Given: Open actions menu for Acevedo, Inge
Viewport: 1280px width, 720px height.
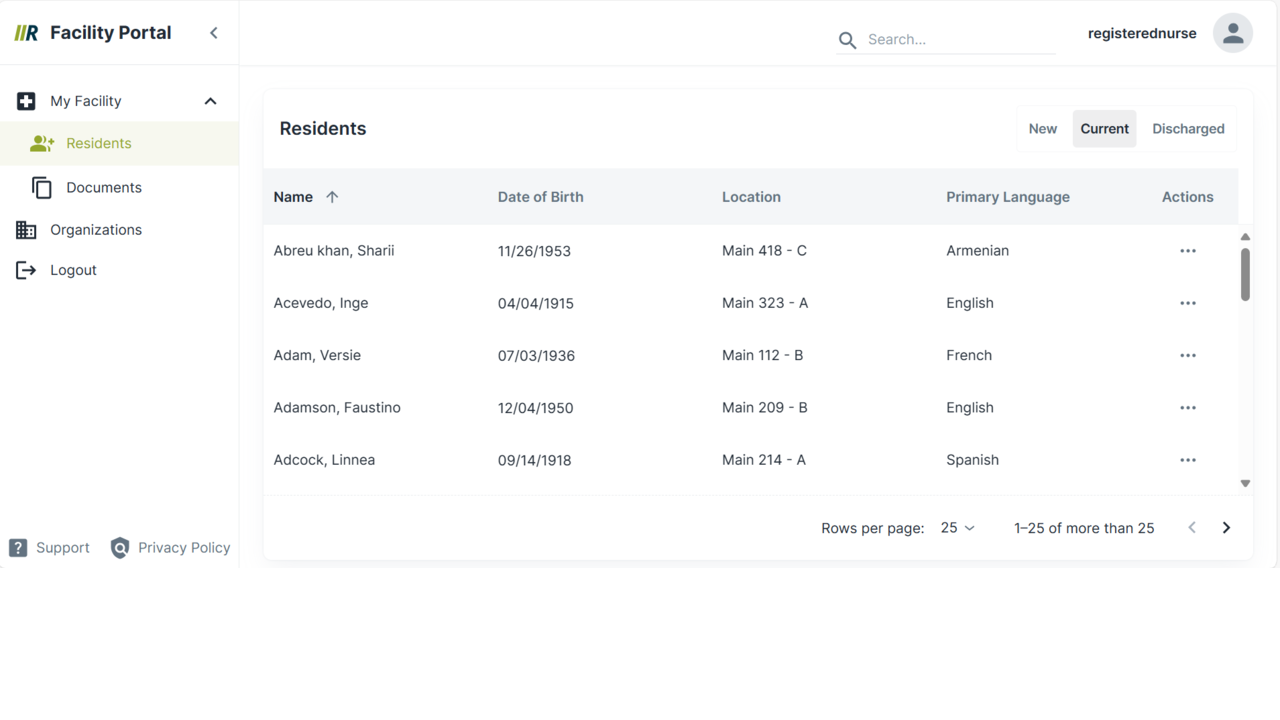Looking at the screenshot, I should tap(1188, 303).
